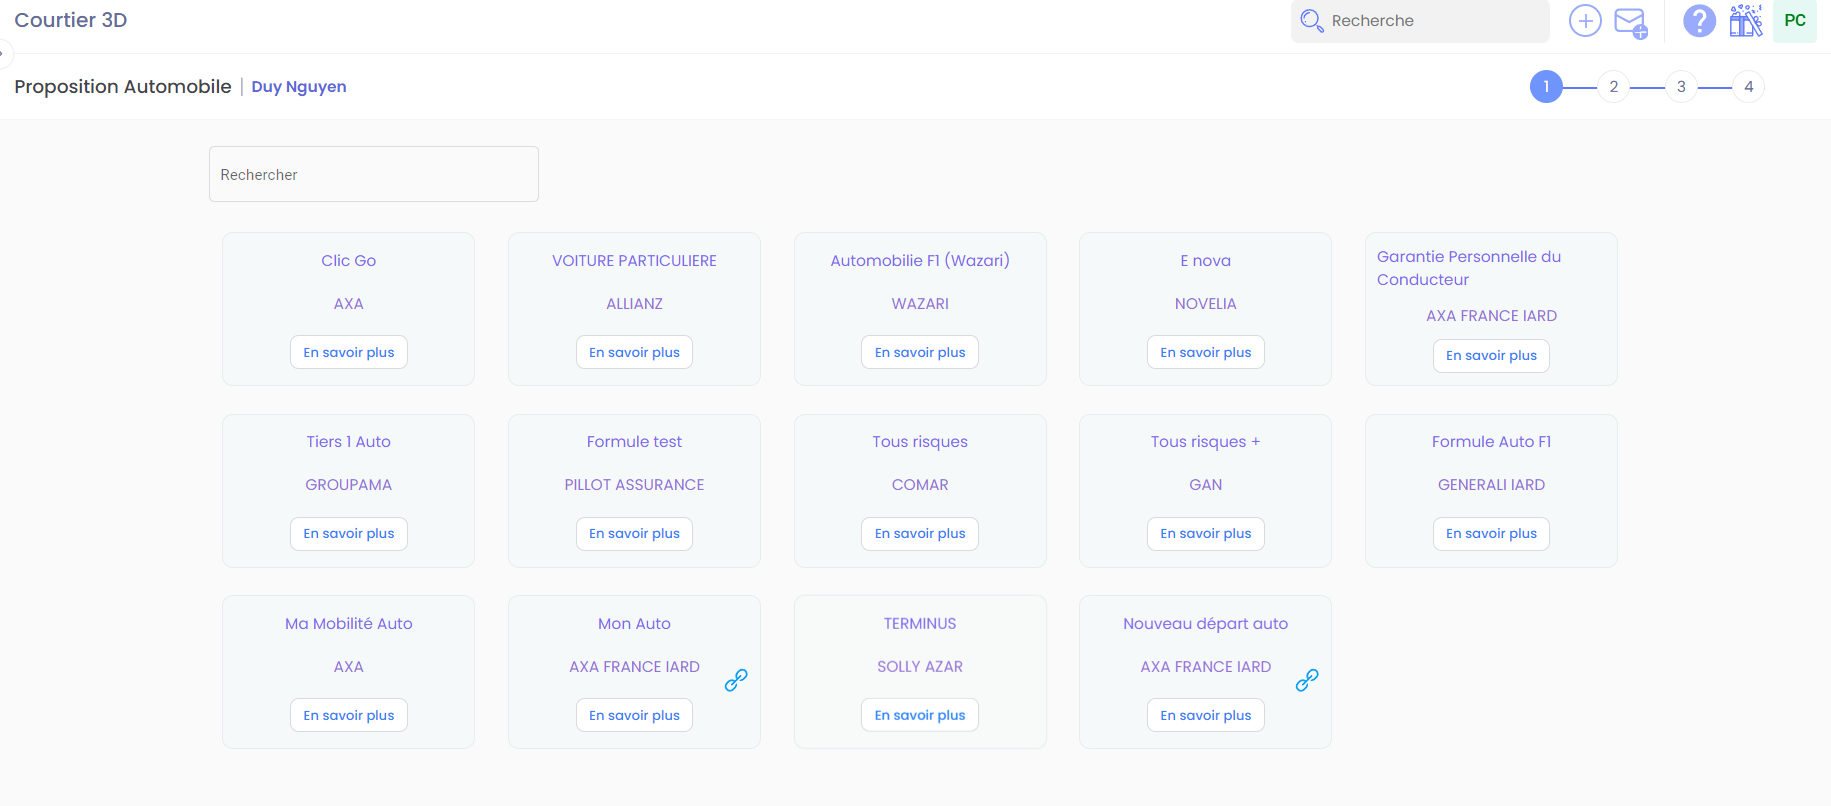The height and width of the screenshot is (806, 1831).
Task: Select Automobilie F1 (Wazari) title
Action: click(x=920, y=261)
